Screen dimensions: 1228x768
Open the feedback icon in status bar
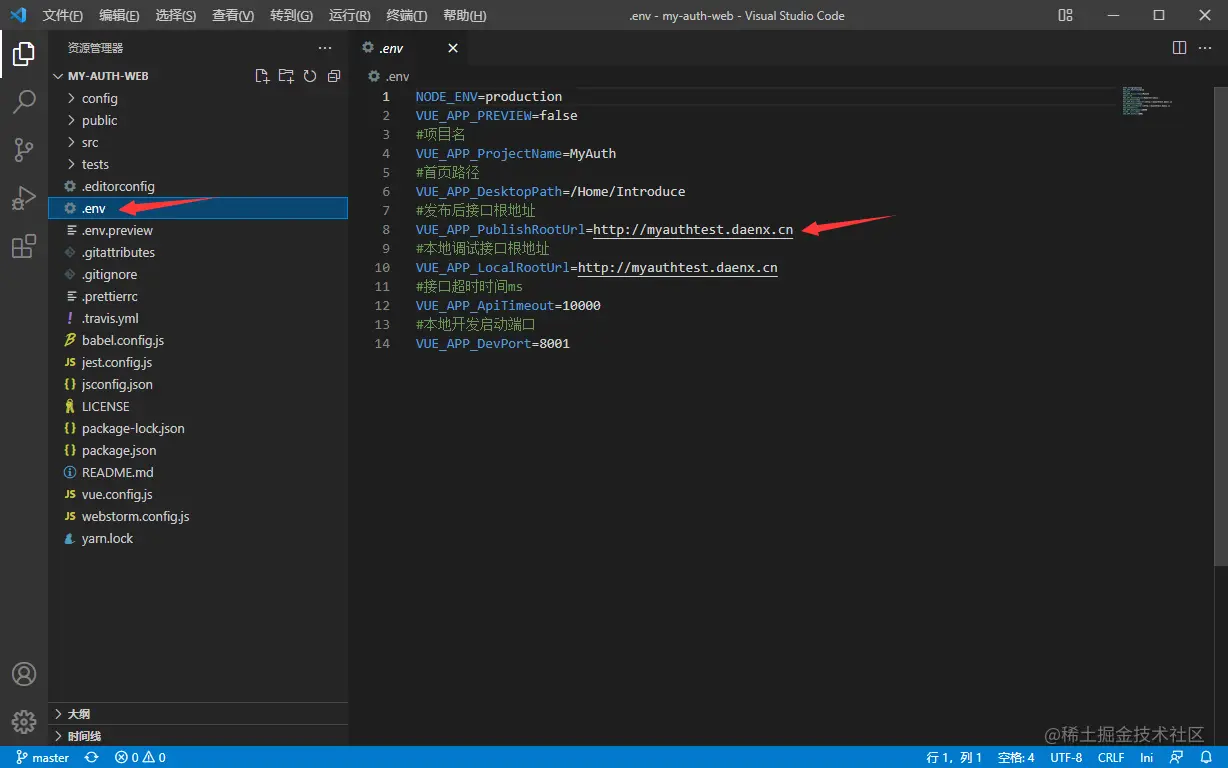point(1177,757)
